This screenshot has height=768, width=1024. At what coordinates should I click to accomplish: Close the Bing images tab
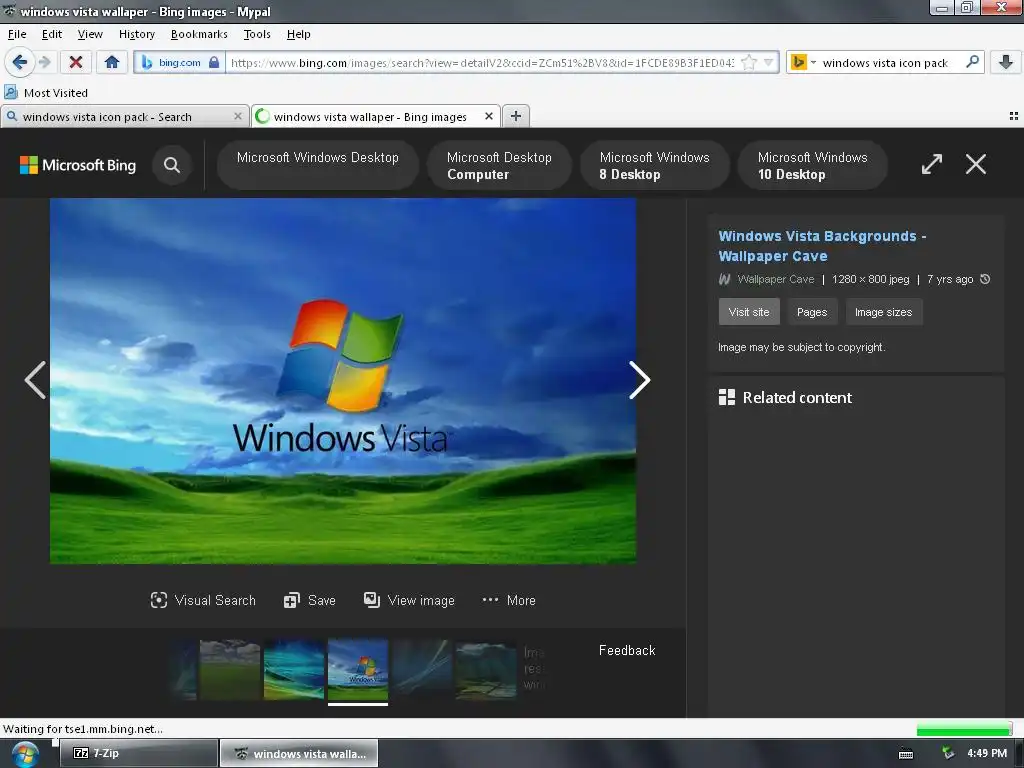(x=488, y=116)
